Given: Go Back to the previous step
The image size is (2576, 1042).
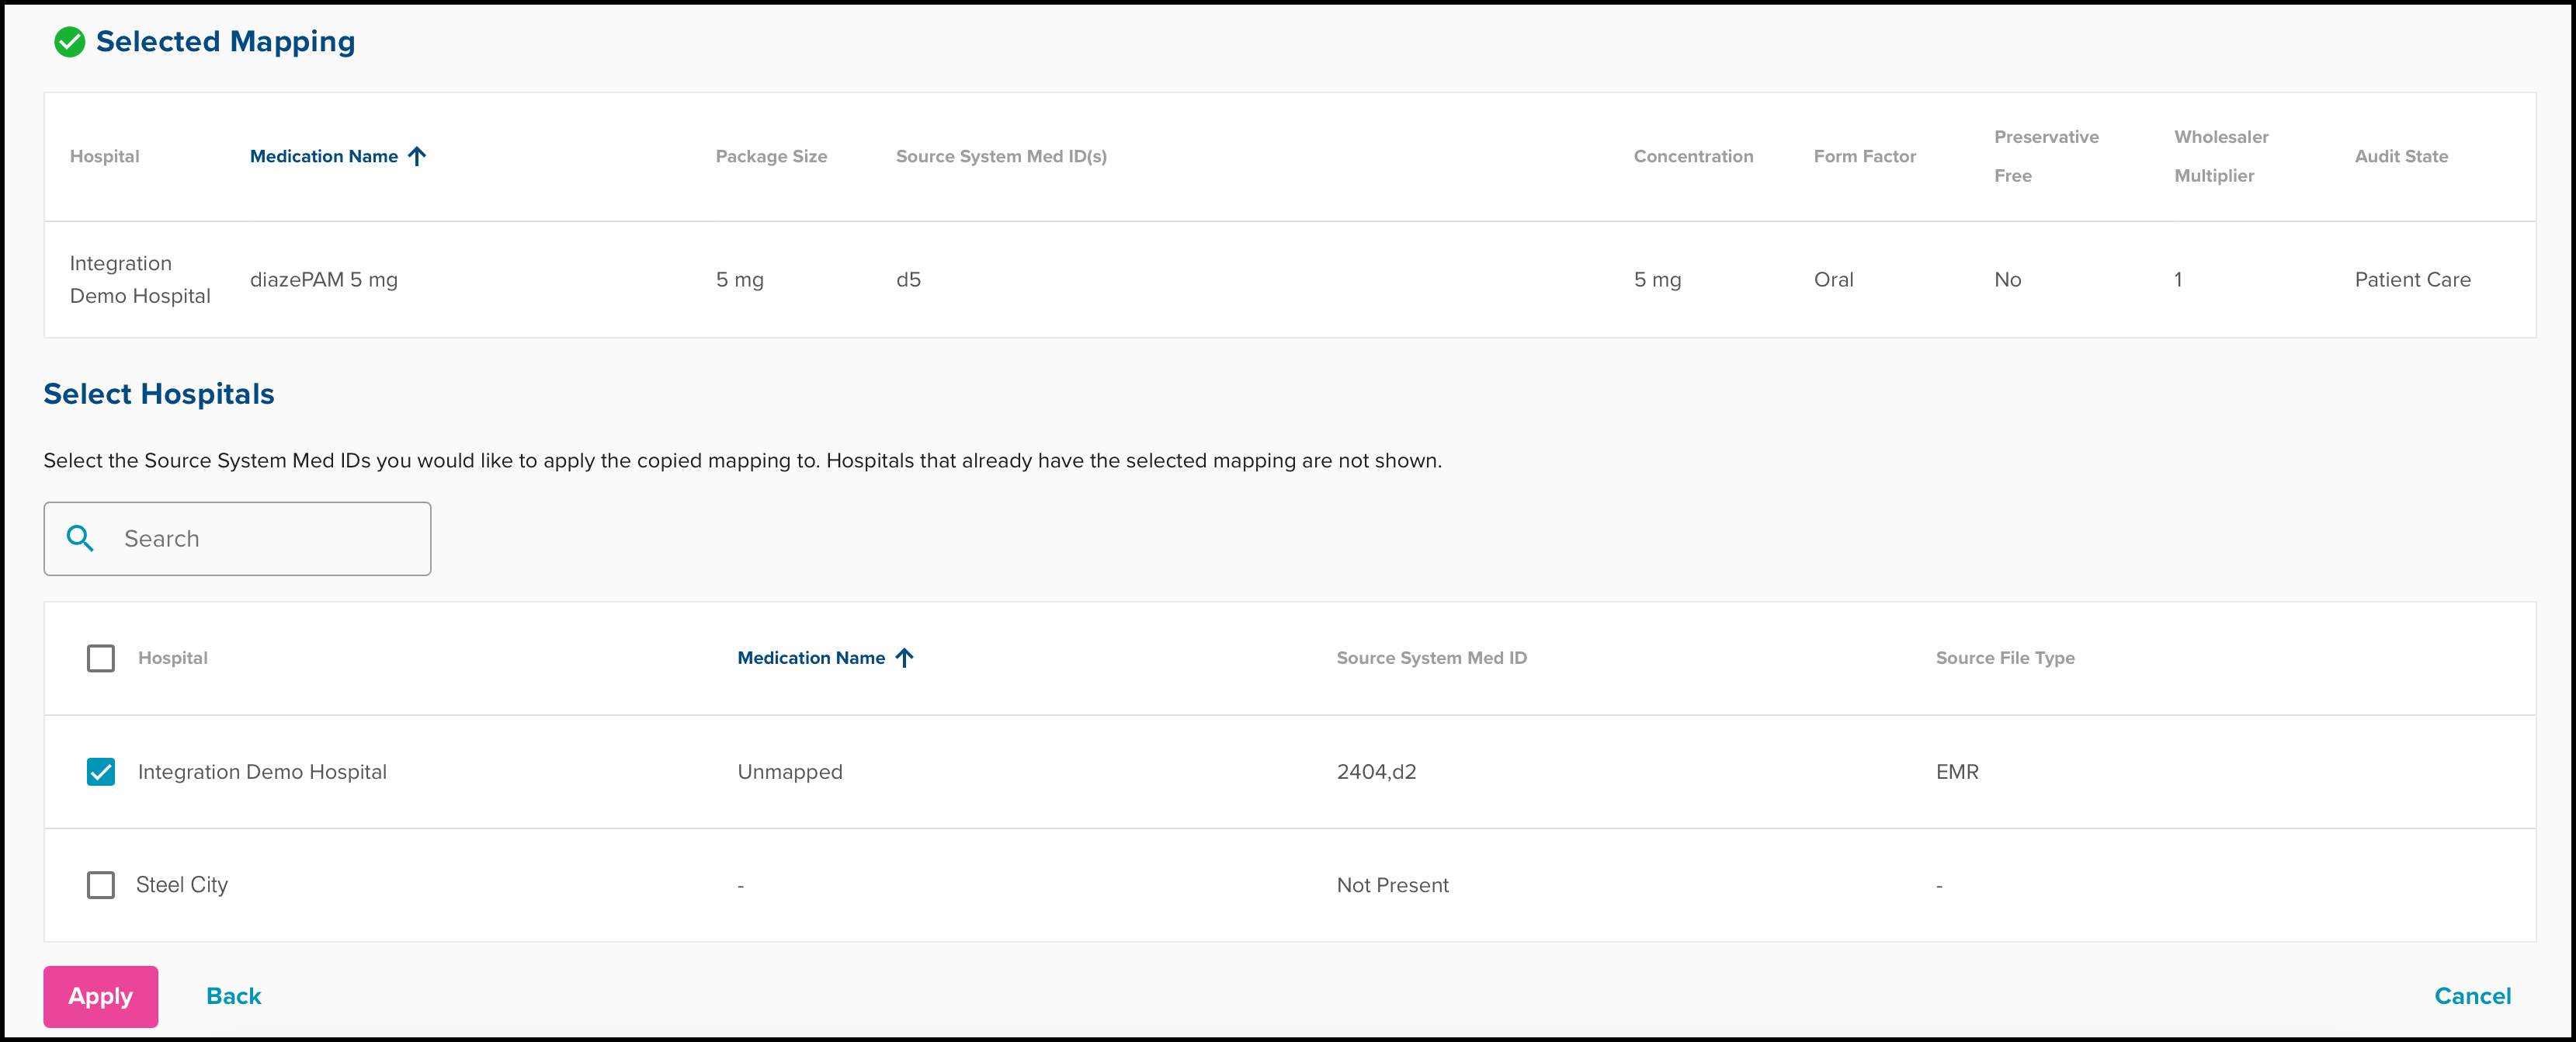Looking at the screenshot, I should [x=233, y=996].
